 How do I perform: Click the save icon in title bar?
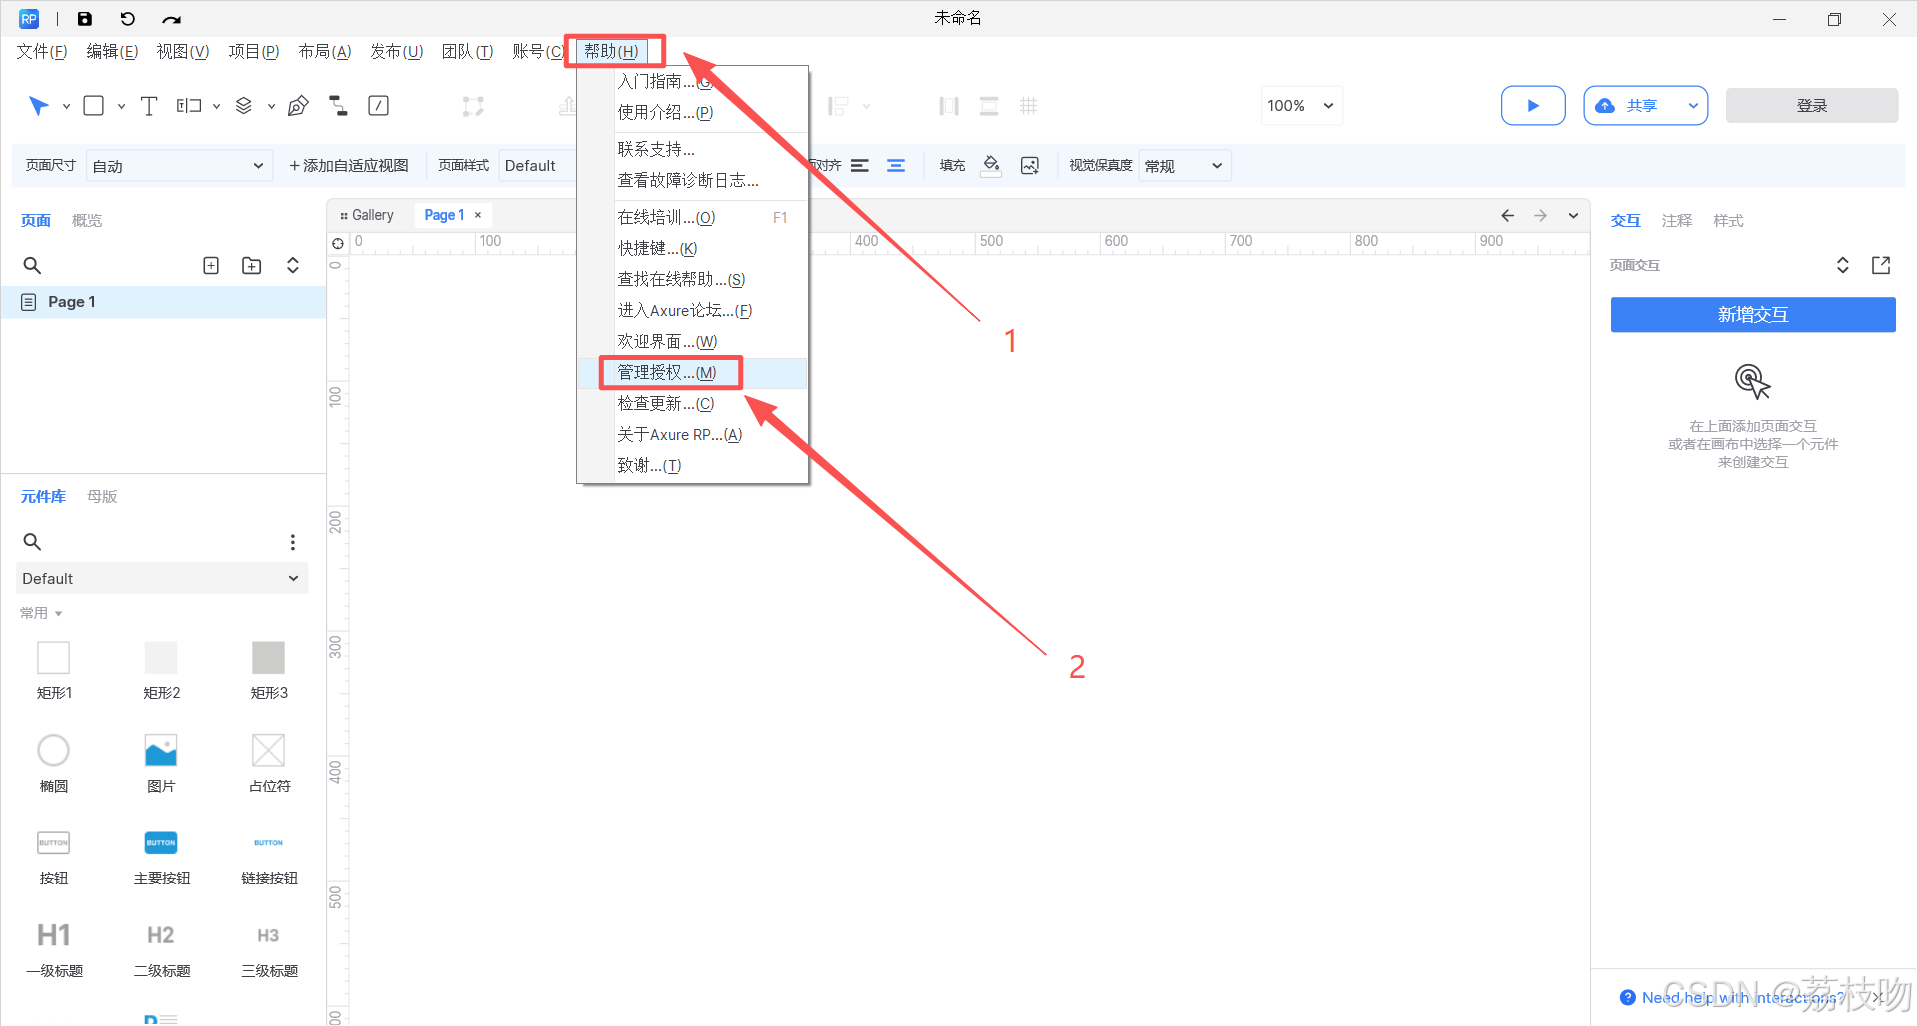coord(85,19)
